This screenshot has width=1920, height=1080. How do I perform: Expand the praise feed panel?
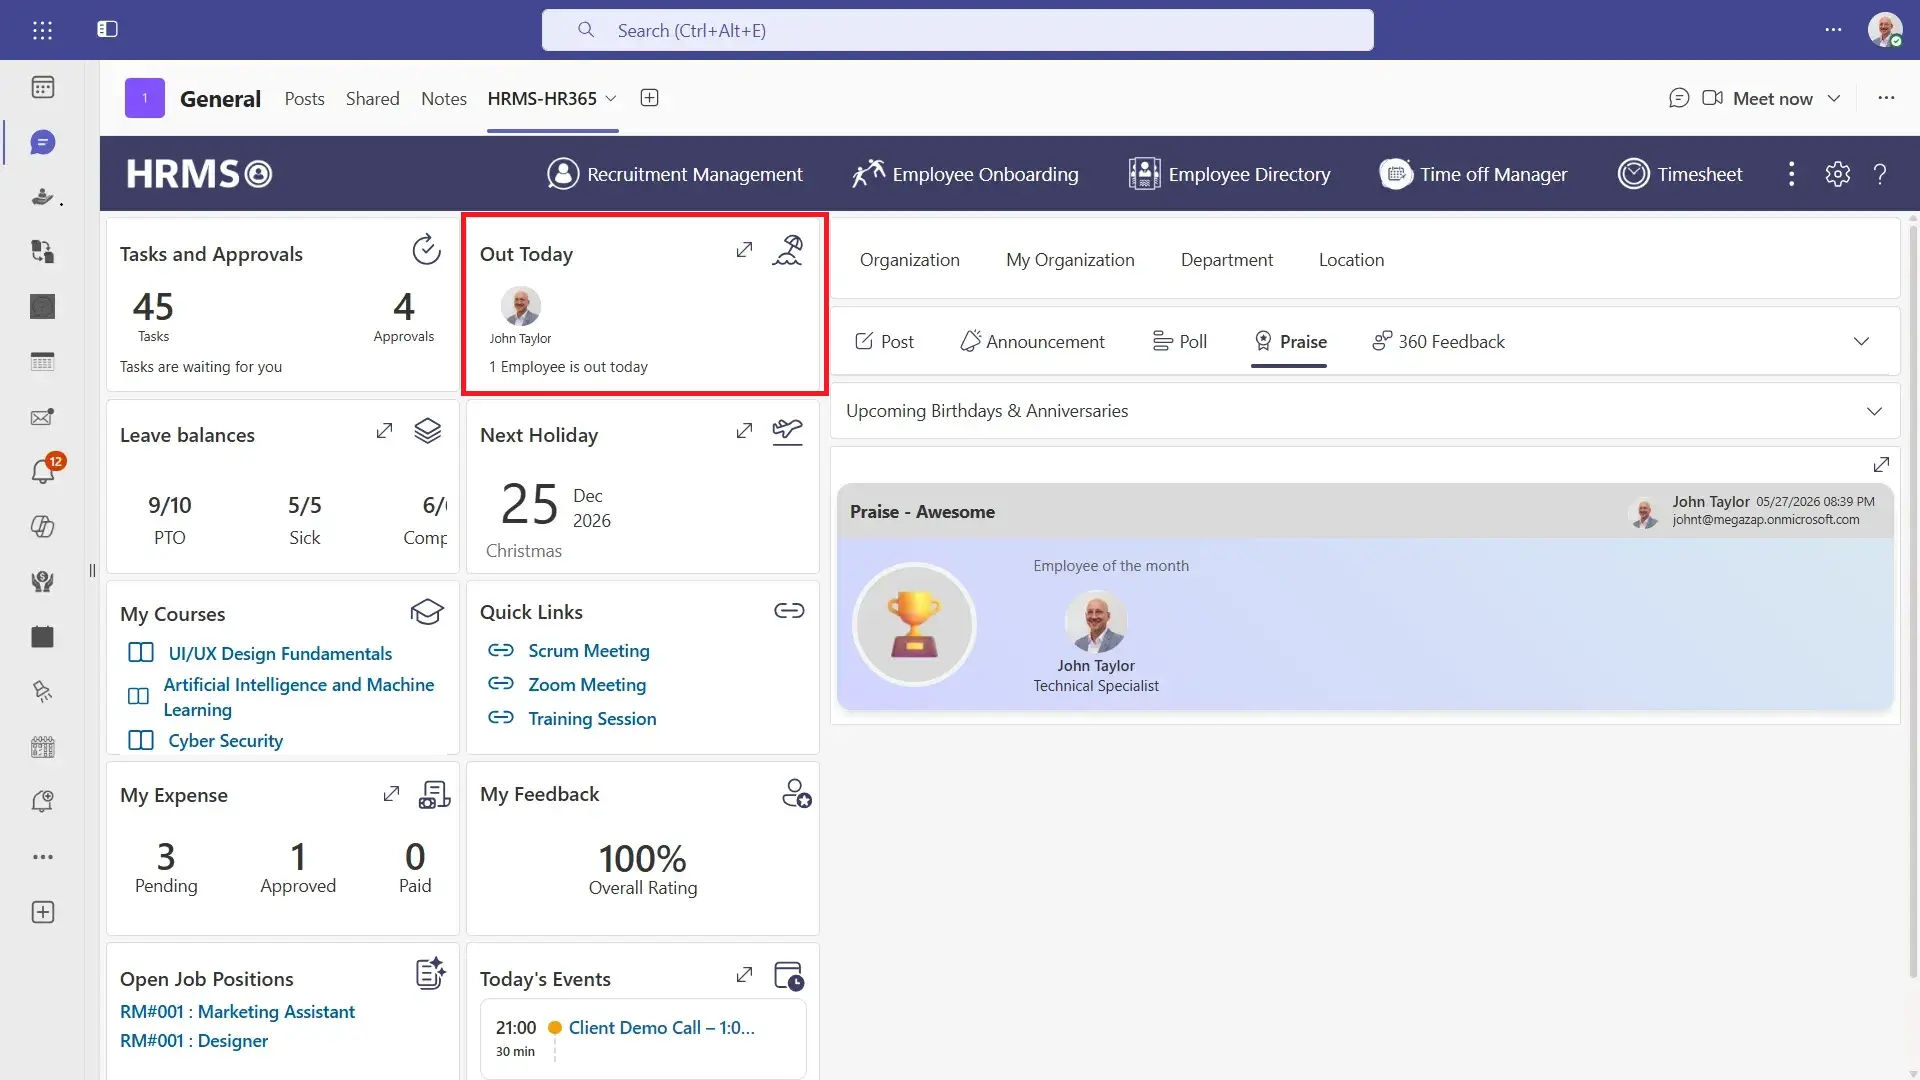click(x=1881, y=465)
